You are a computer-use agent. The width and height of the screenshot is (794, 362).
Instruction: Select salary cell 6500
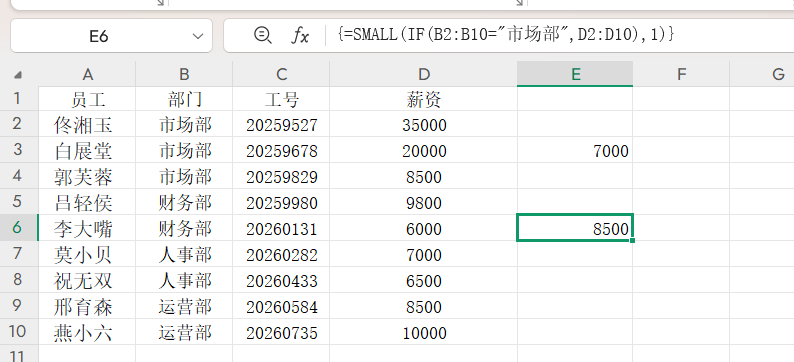pyautogui.click(x=423, y=280)
